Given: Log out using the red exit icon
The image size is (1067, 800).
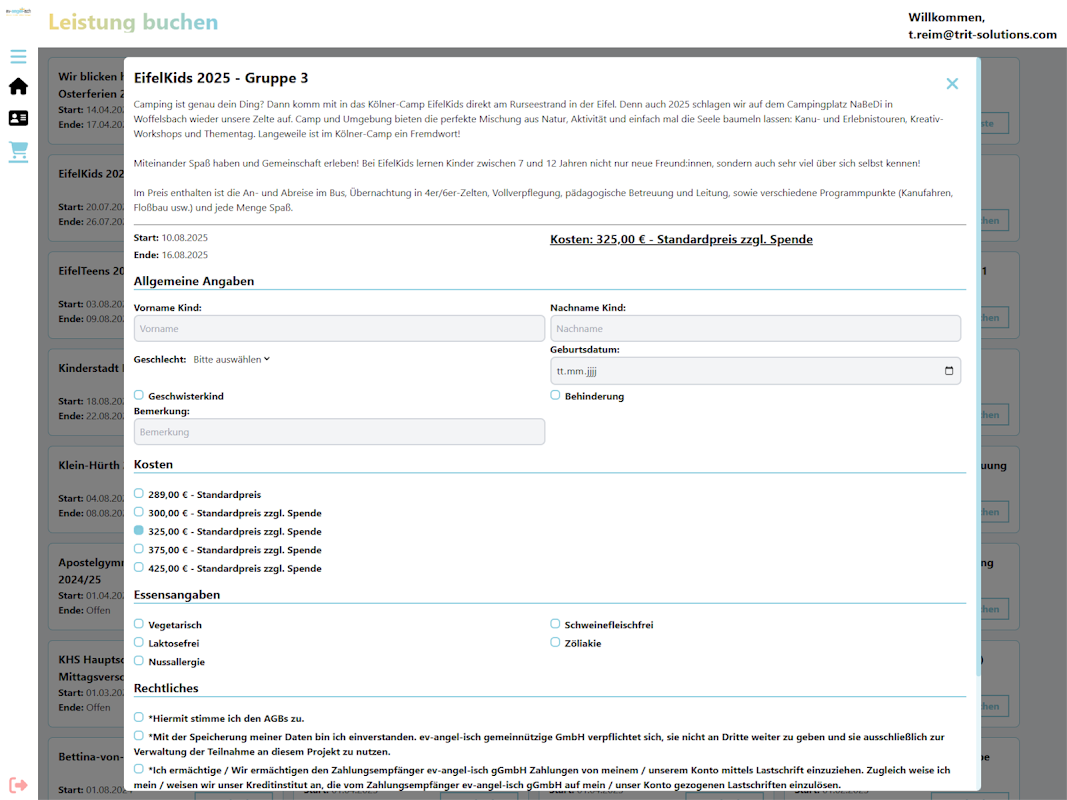Looking at the screenshot, I should click(18, 785).
